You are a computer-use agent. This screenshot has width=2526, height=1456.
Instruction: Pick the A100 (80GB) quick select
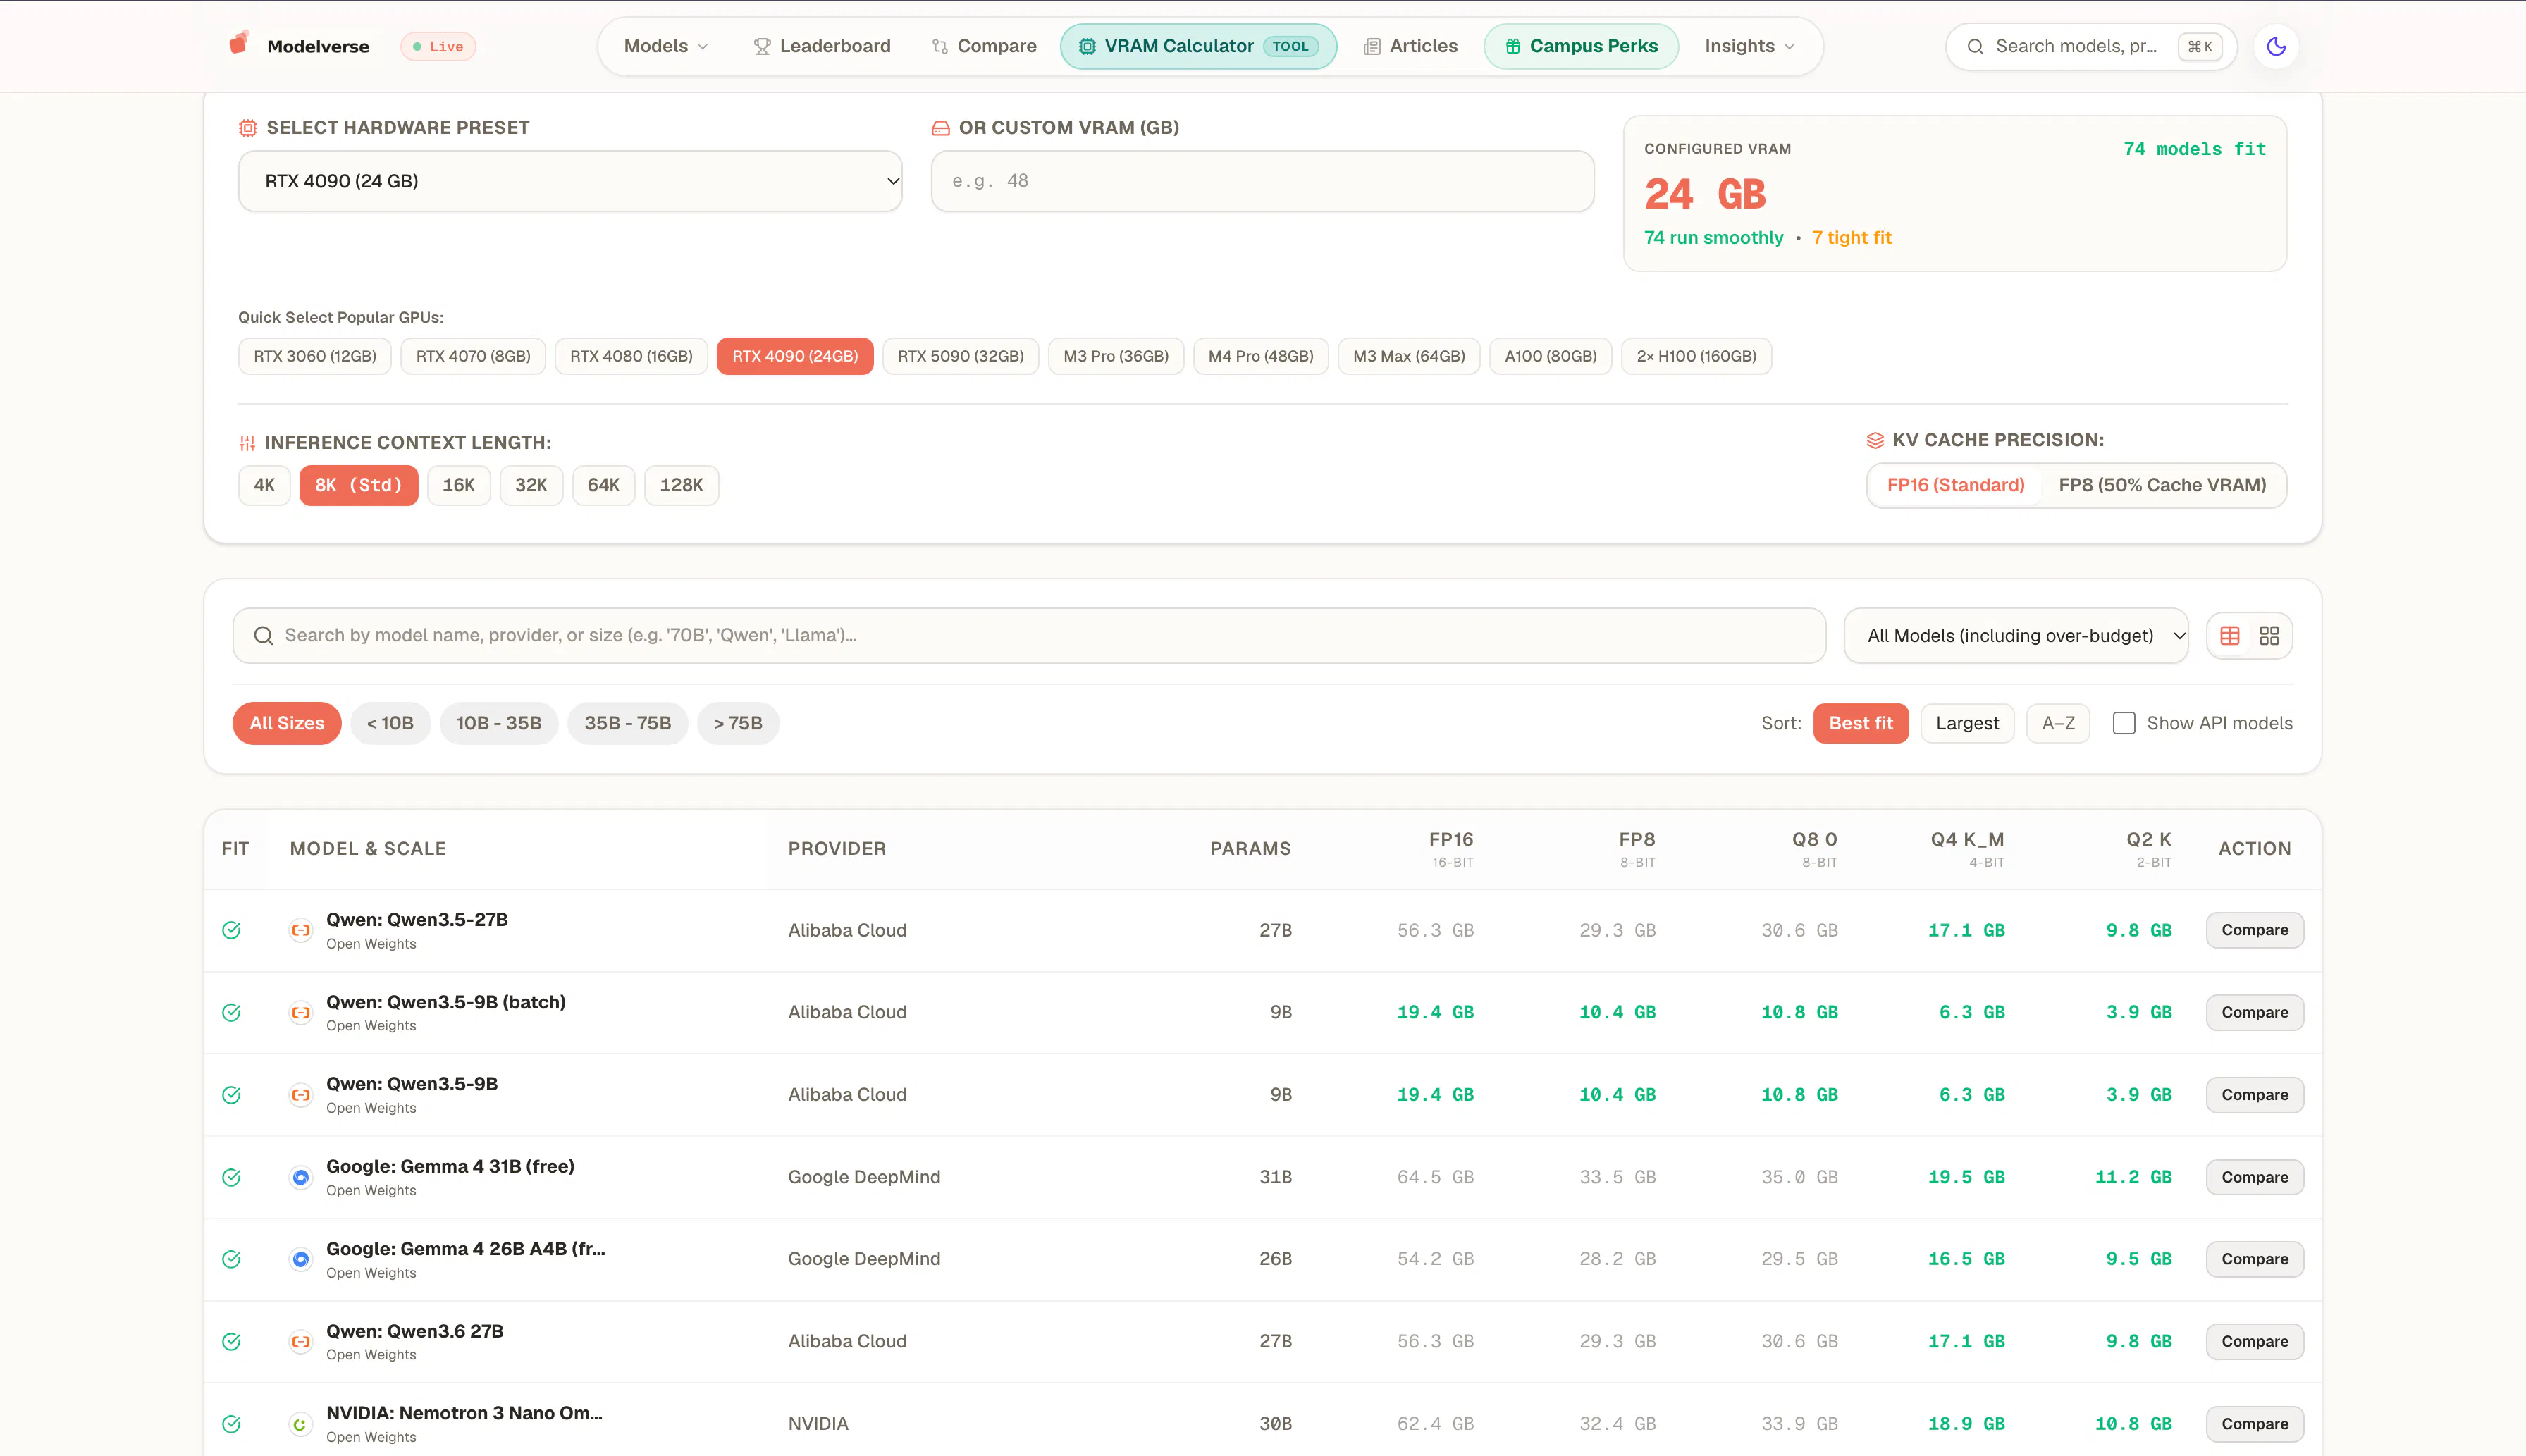click(1550, 356)
